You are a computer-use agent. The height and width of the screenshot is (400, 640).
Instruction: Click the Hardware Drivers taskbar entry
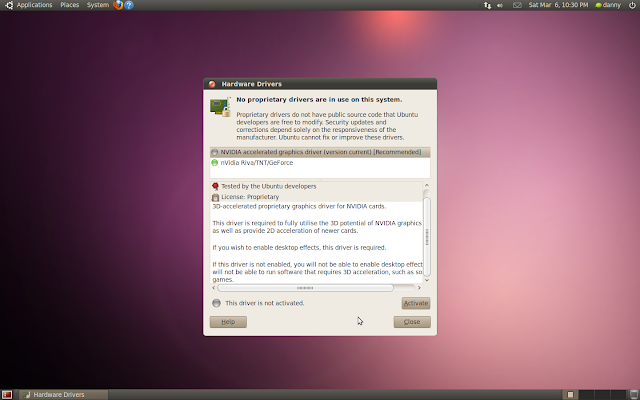coord(64,394)
